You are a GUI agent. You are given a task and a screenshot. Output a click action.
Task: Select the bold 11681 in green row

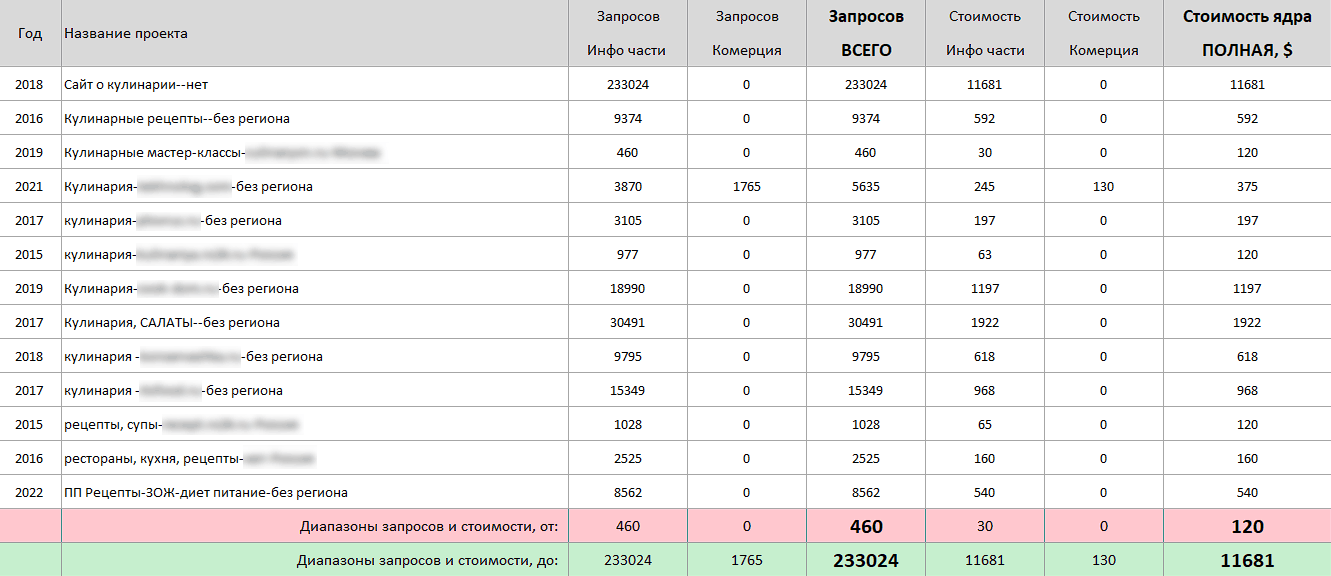coord(1246,561)
